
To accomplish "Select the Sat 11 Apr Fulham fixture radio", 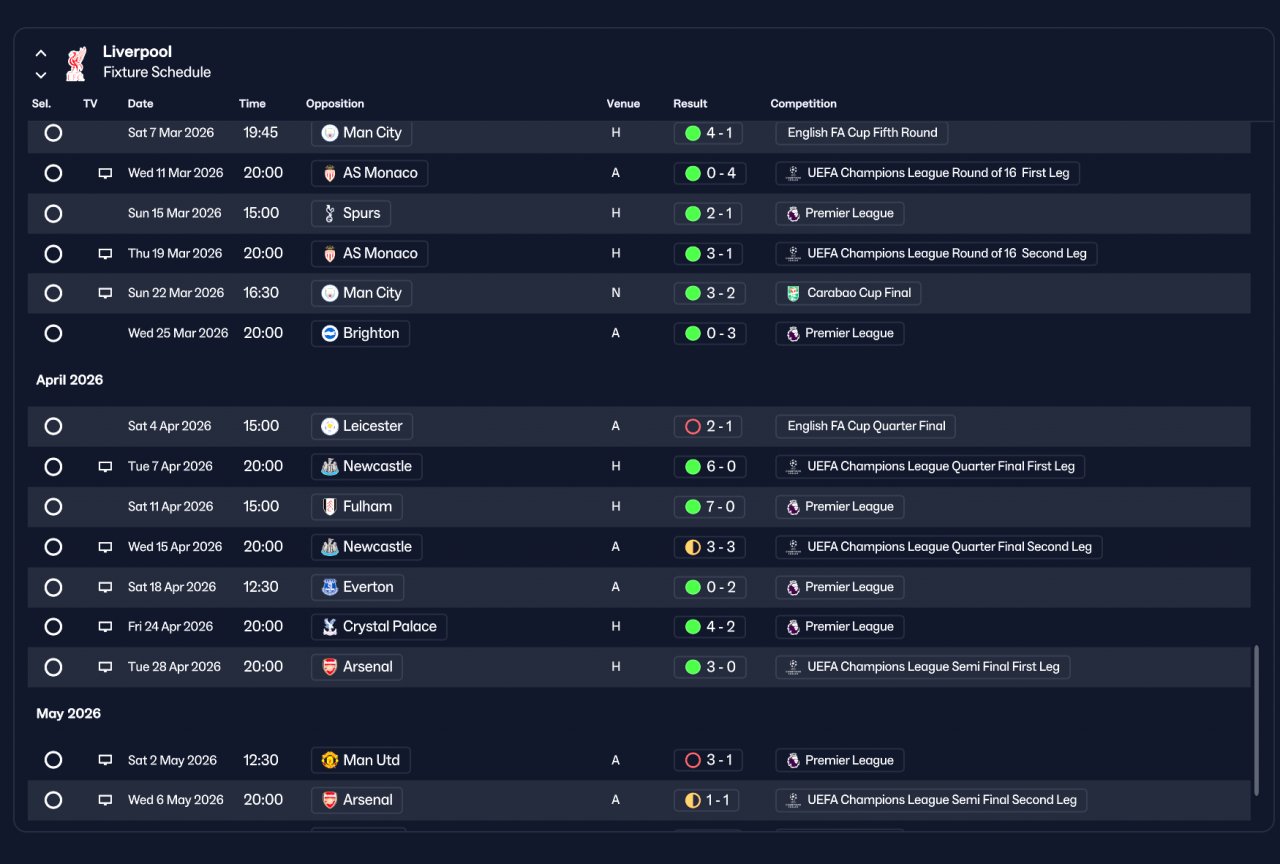I will coord(53,507).
